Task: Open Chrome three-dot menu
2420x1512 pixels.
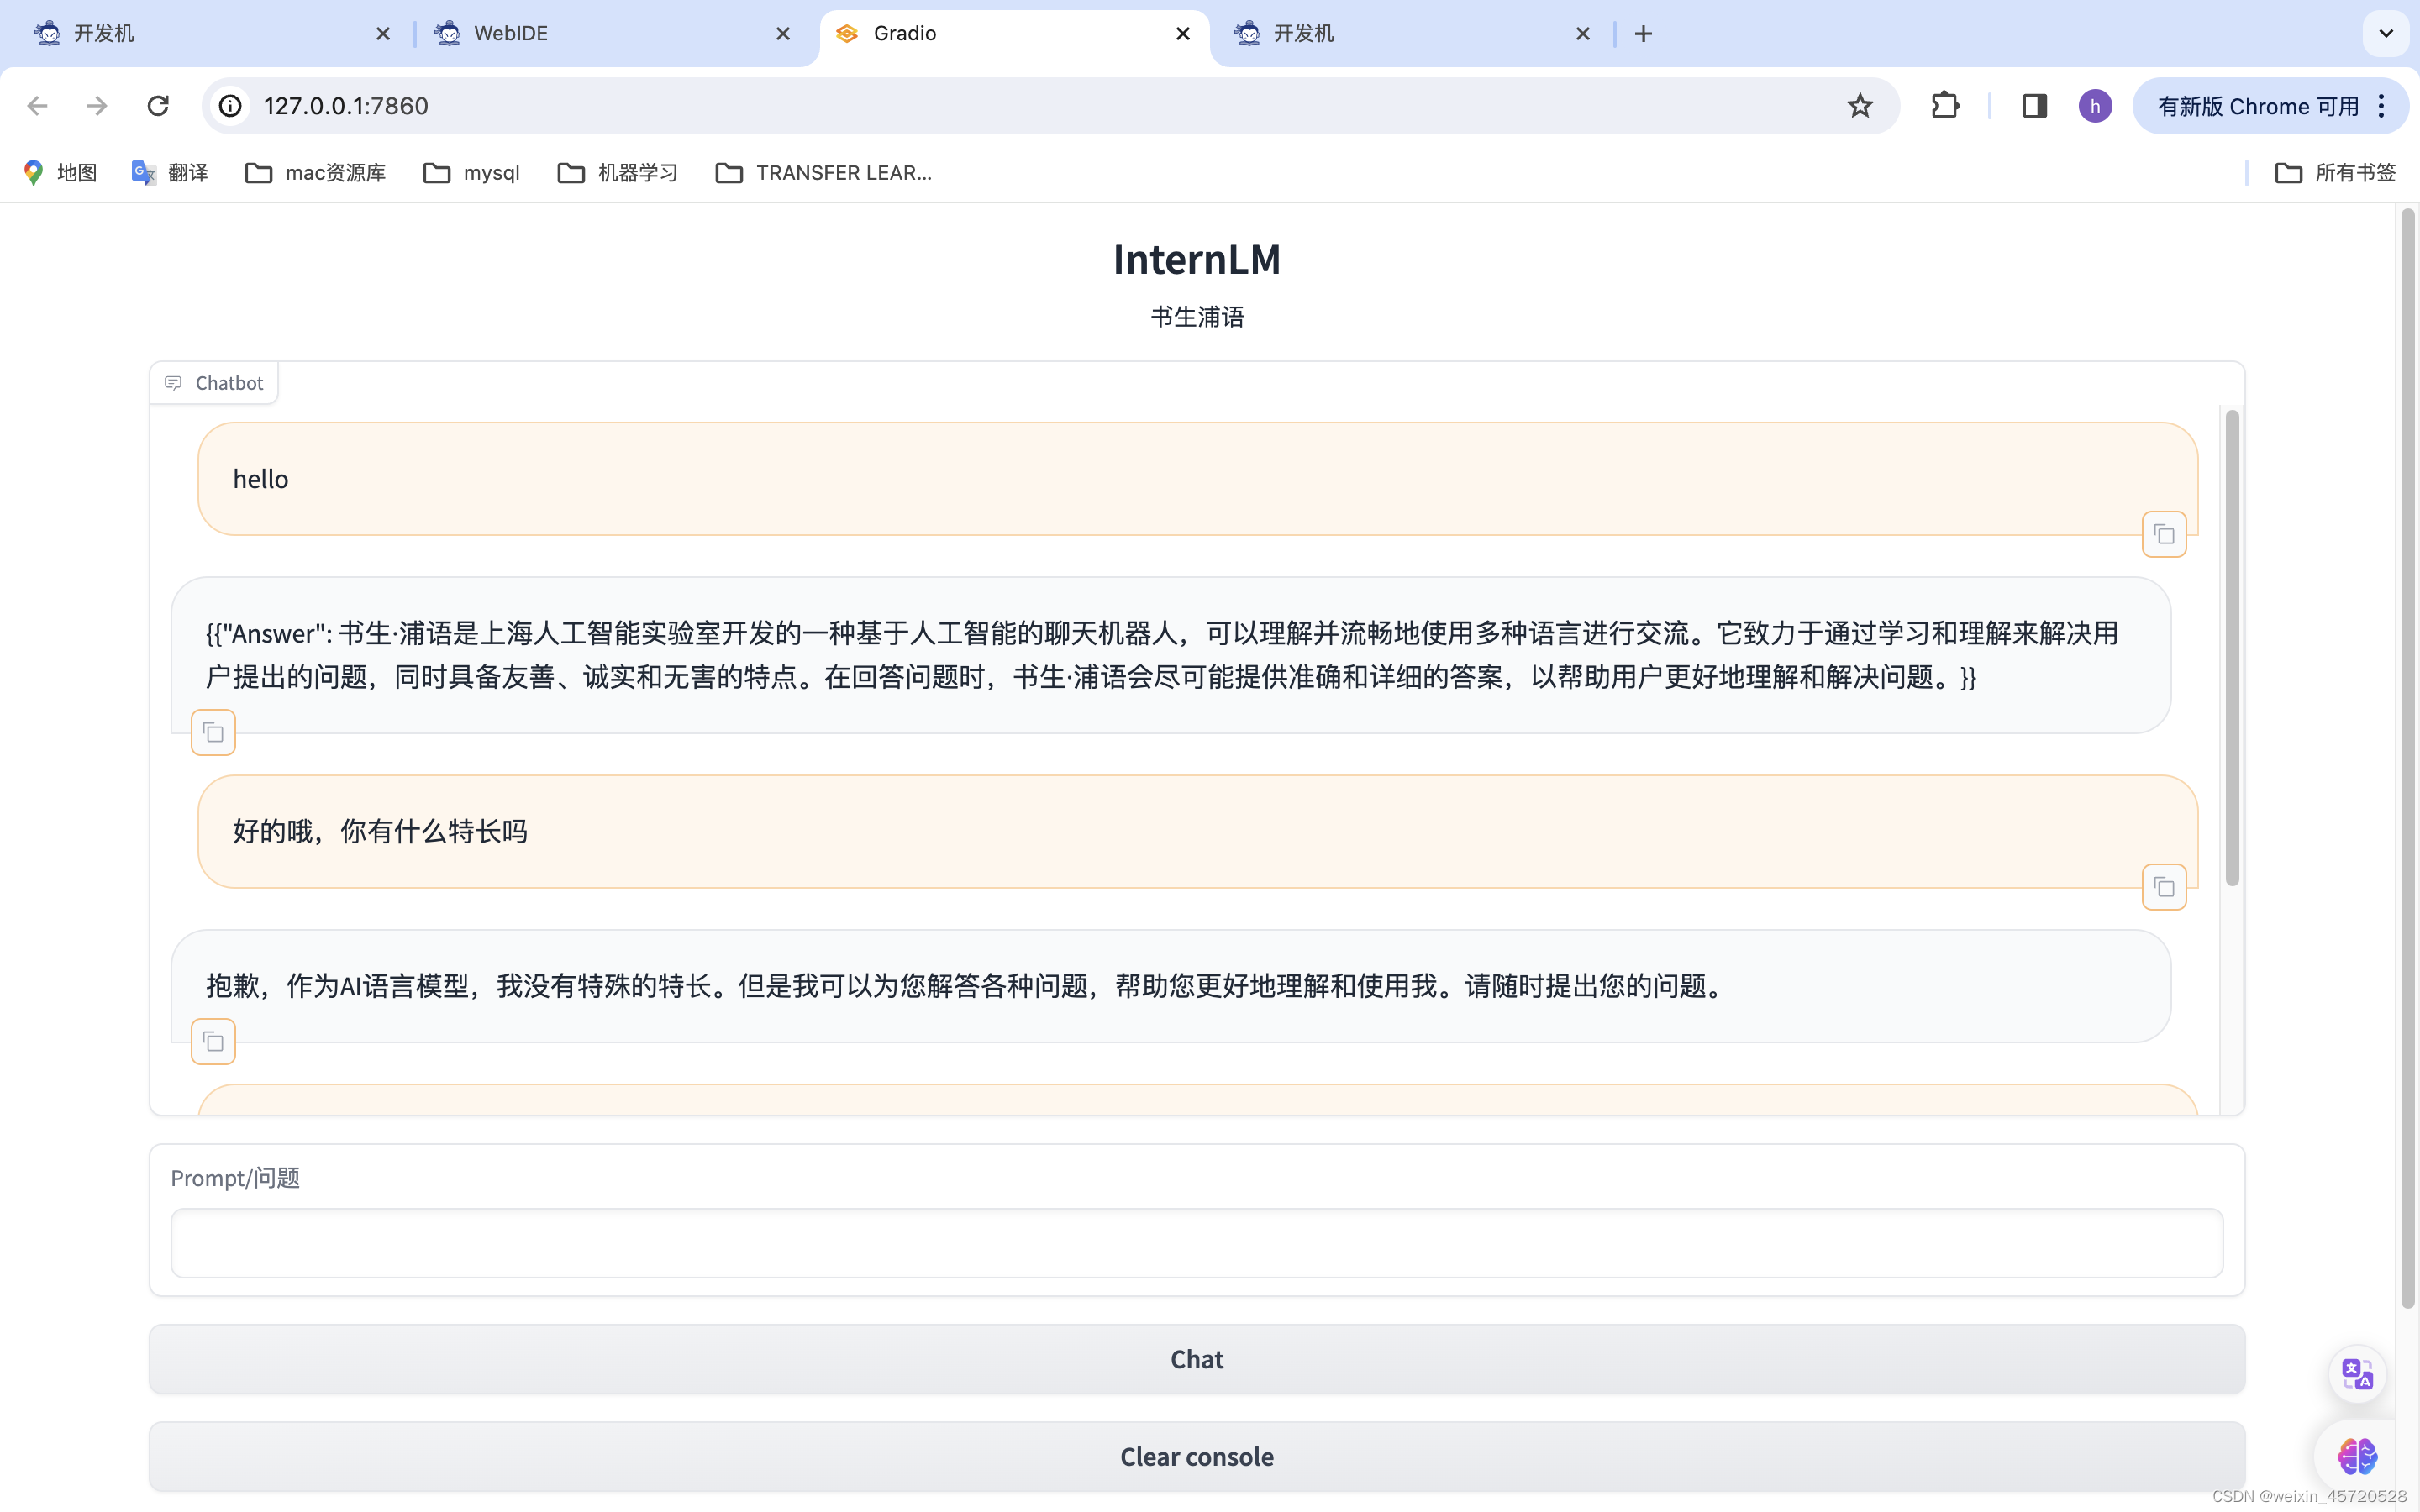Action: (2382, 106)
